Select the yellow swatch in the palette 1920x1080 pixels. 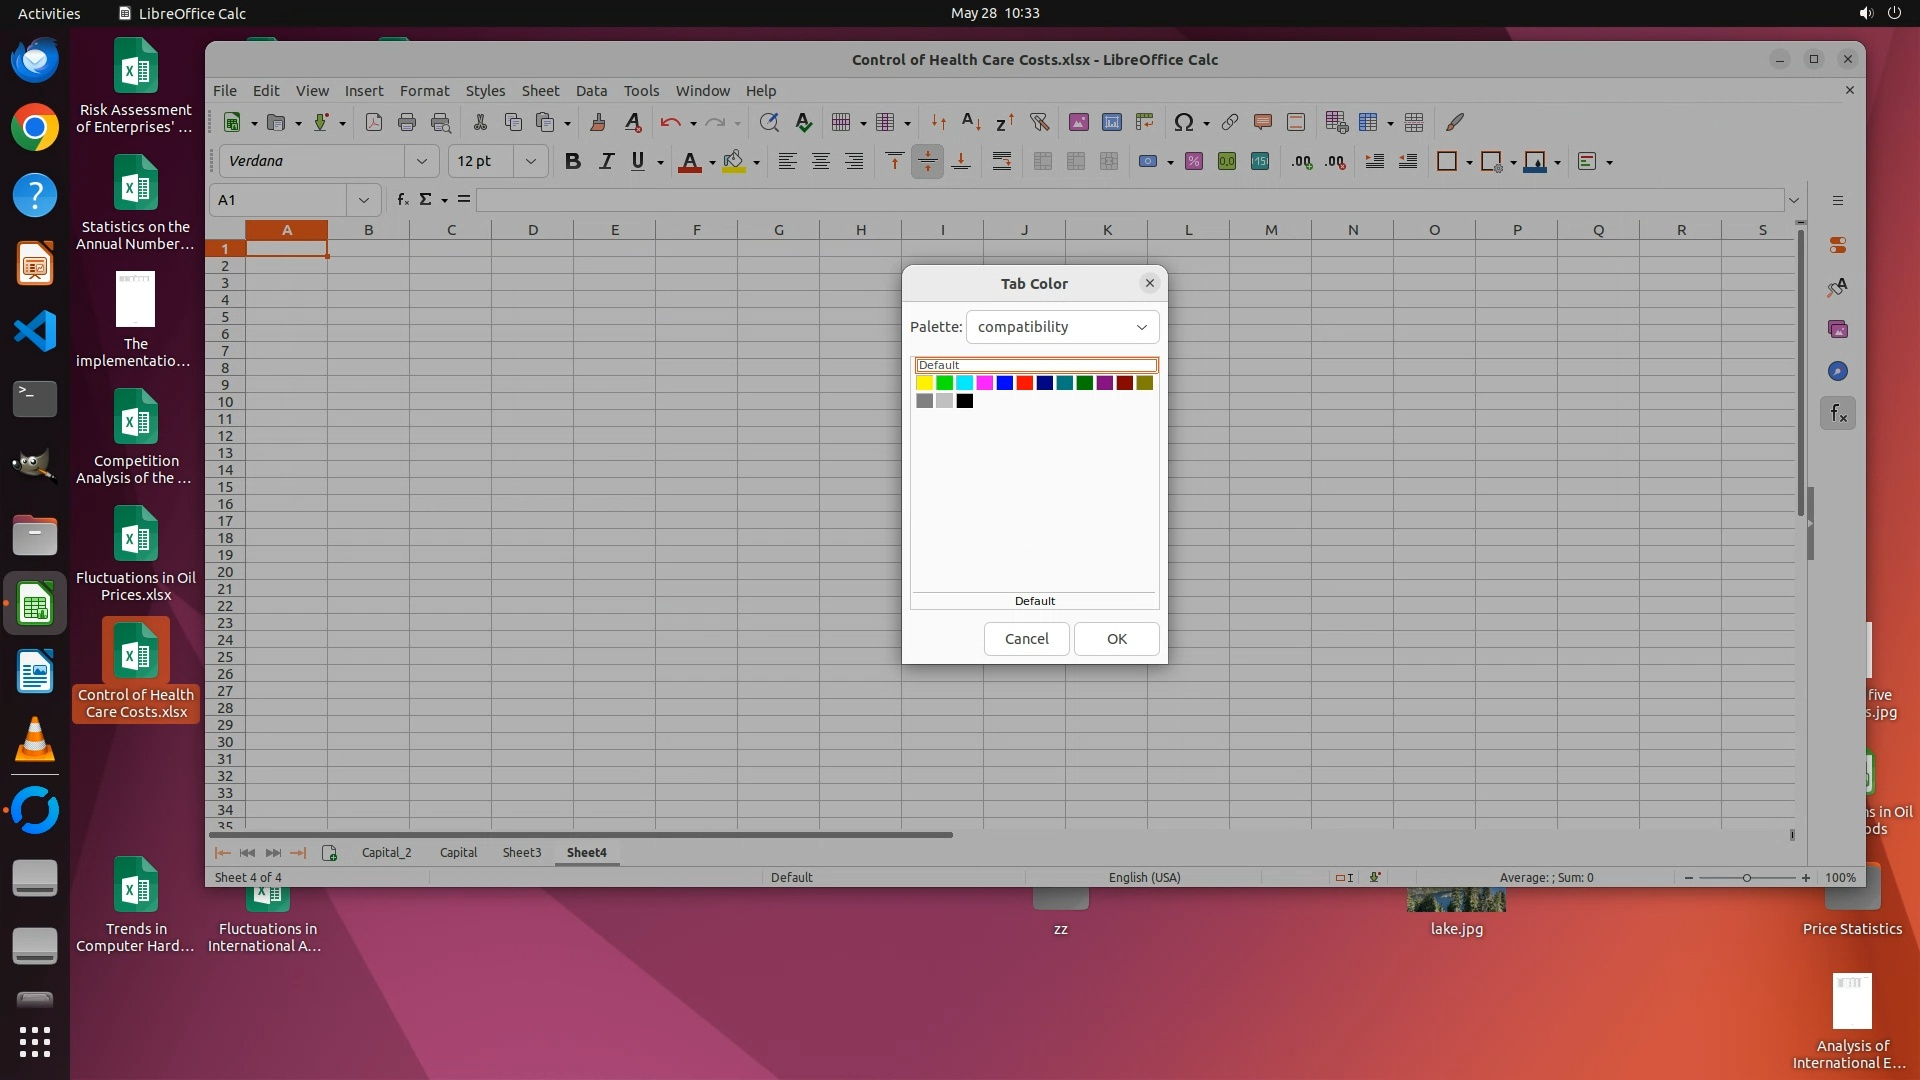tap(924, 383)
